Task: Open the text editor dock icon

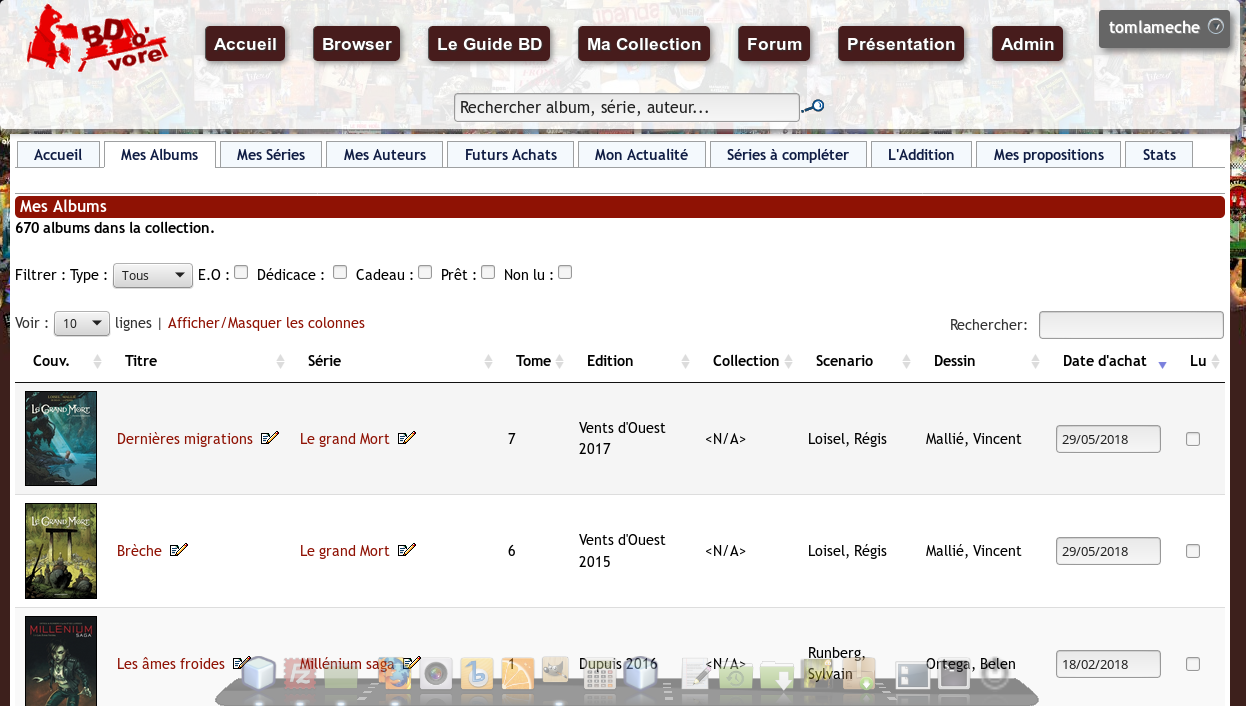Action: pos(695,674)
